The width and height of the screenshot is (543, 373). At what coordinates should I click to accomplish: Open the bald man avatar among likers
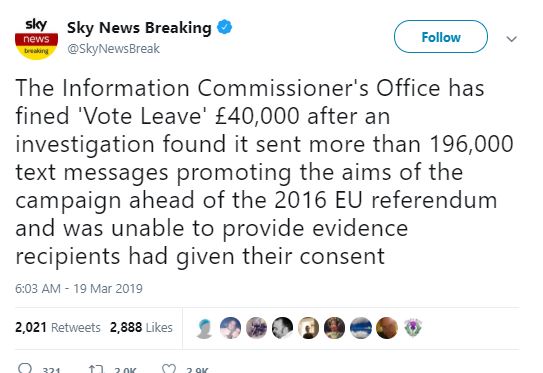tap(386, 328)
